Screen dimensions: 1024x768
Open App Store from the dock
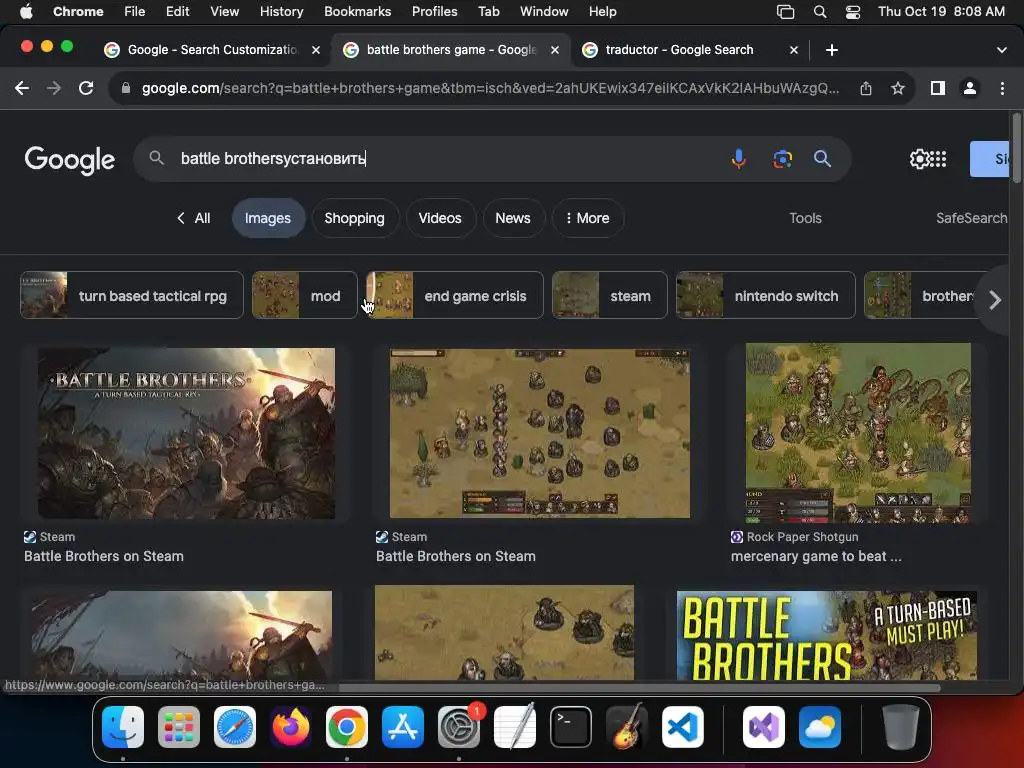403,727
